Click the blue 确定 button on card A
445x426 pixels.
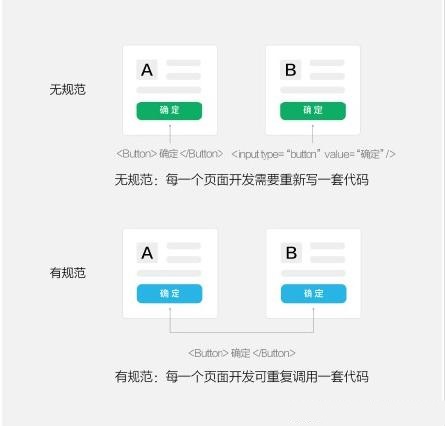tap(169, 294)
